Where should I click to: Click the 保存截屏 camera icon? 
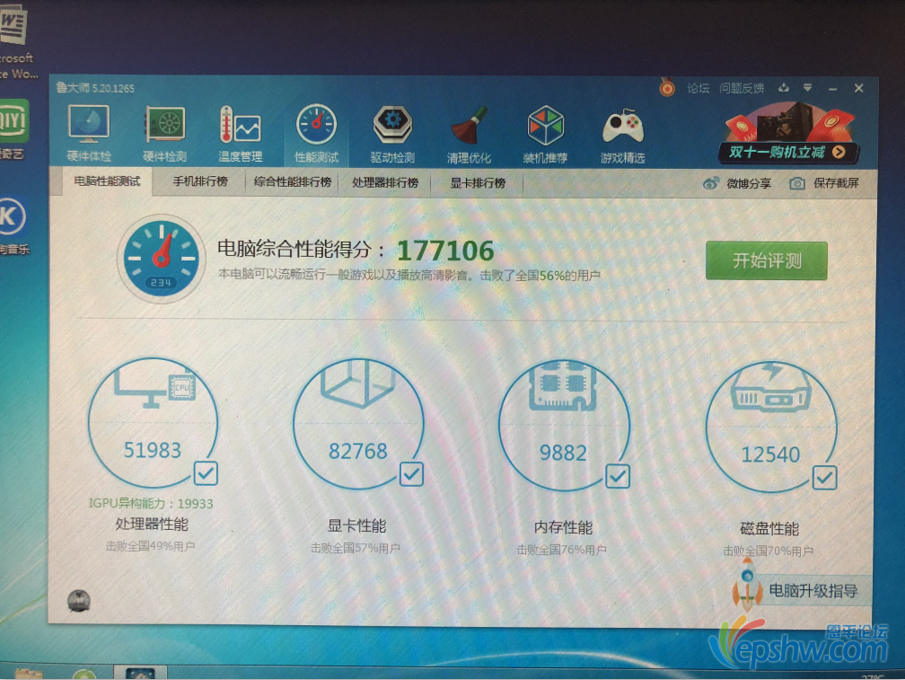click(x=797, y=184)
